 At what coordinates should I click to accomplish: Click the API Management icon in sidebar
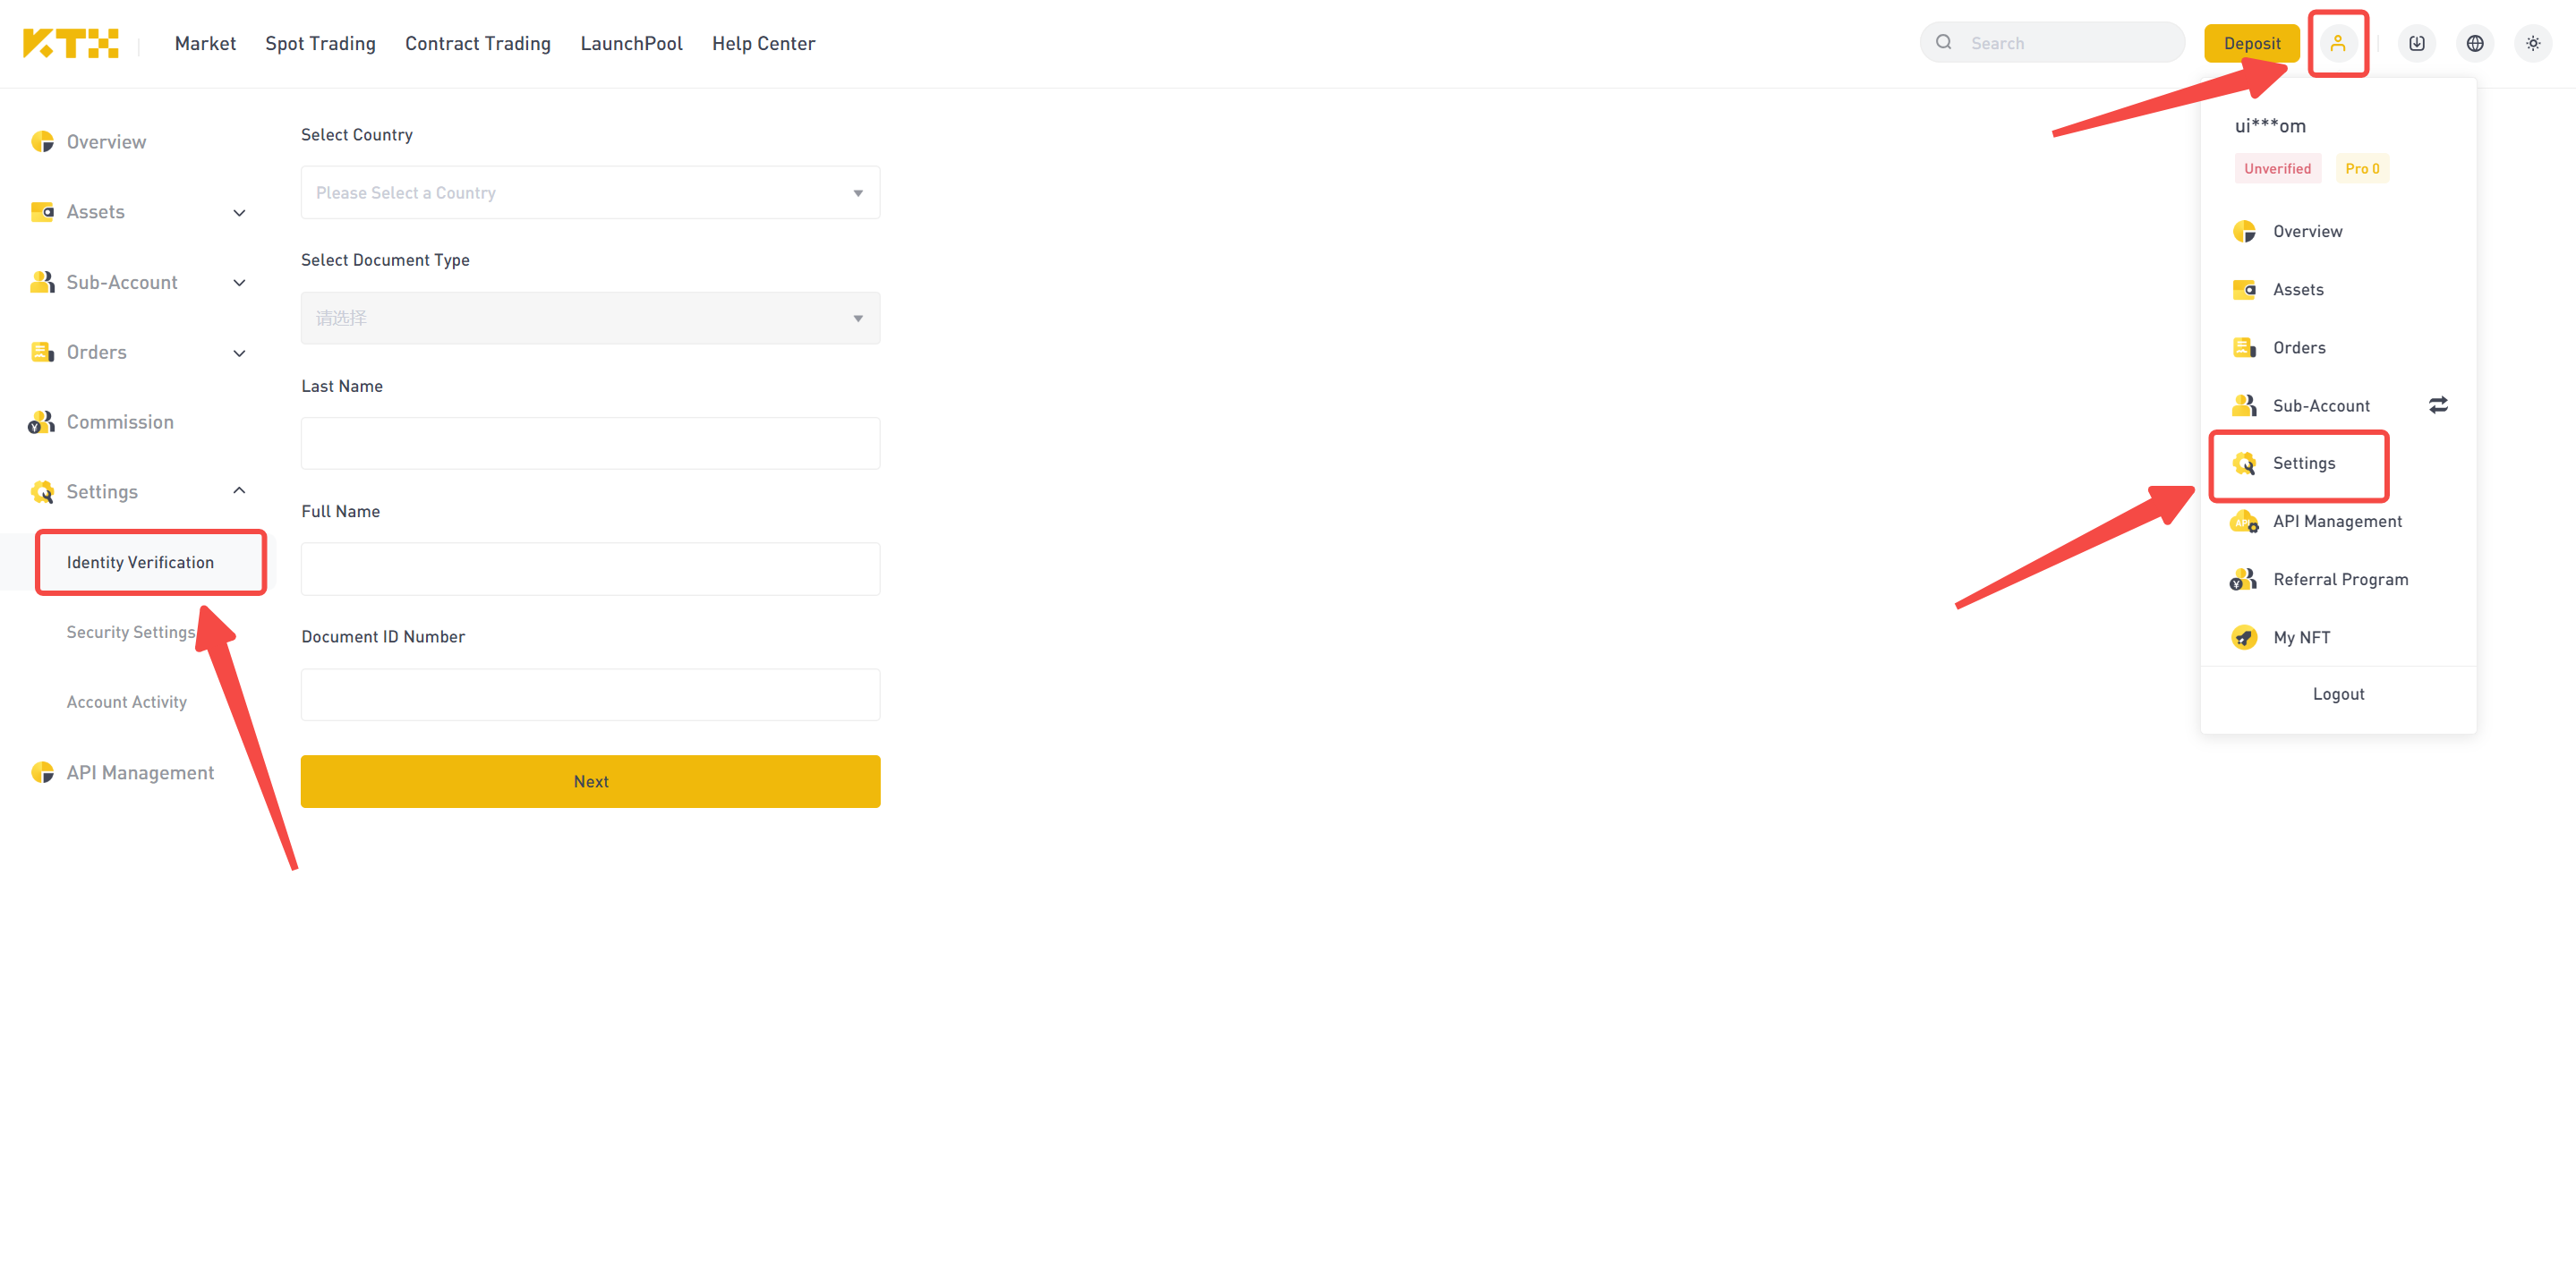[x=42, y=772]
